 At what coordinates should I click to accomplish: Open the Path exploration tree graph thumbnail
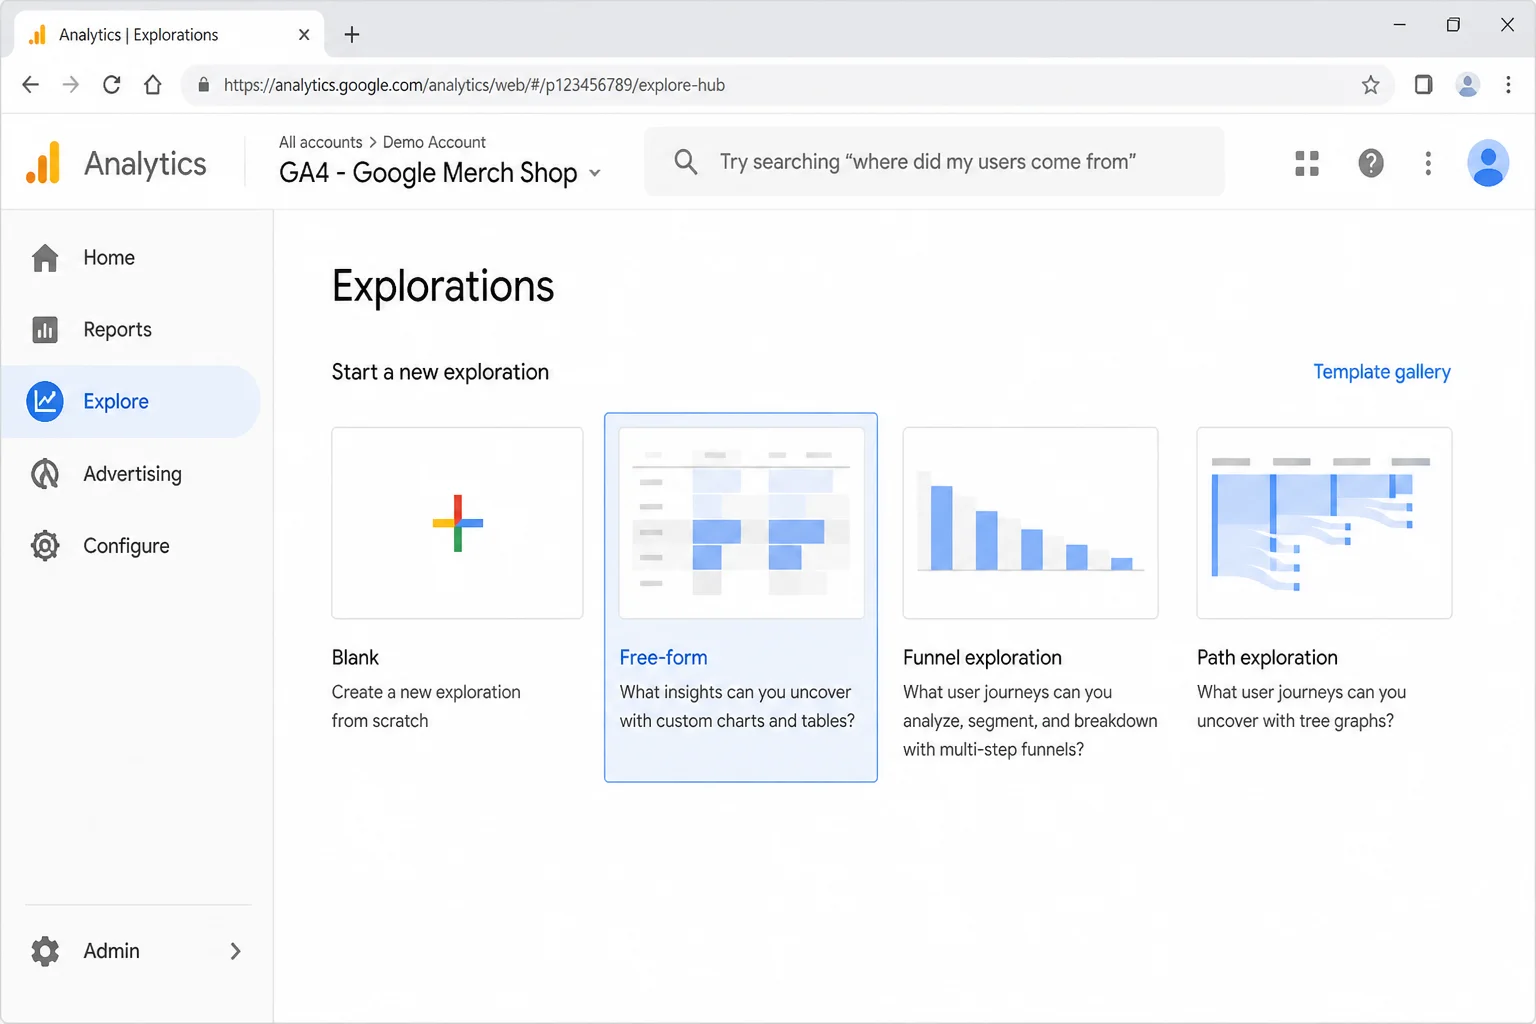tap(1324, 523)
